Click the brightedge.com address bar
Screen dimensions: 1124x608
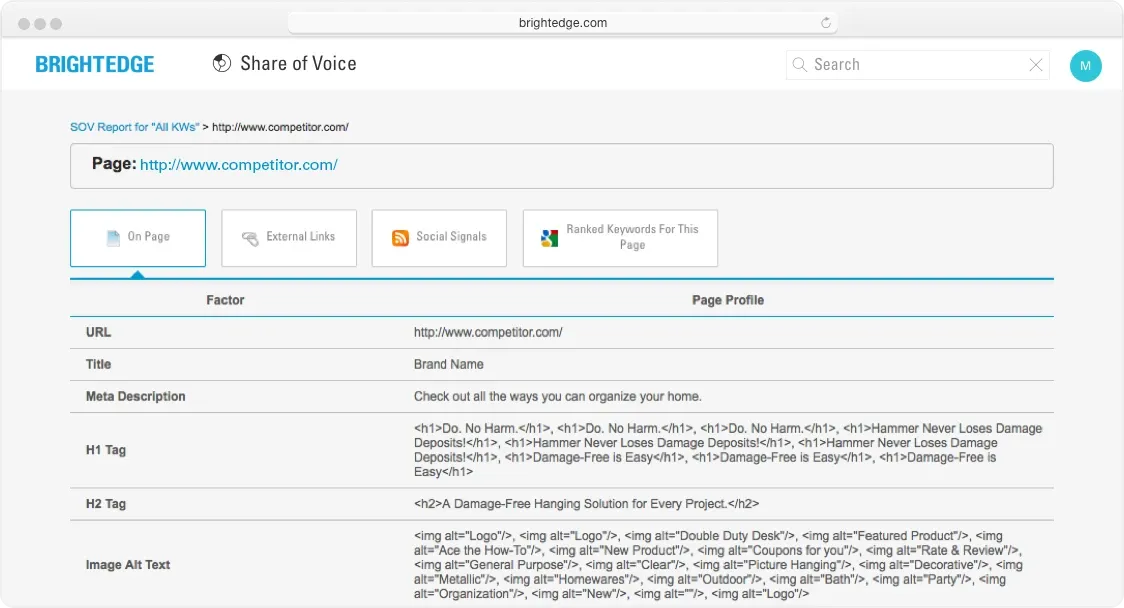point(563,23)
